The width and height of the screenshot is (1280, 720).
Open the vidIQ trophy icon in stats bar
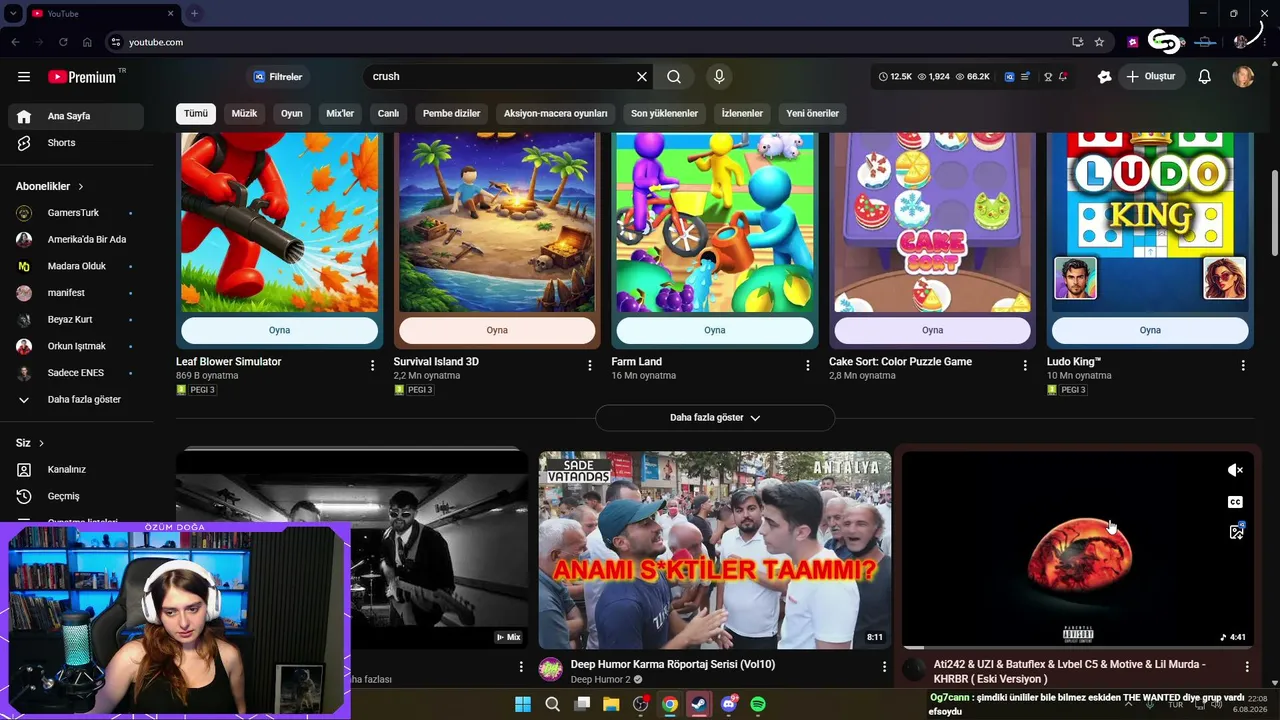pyautogui.click(x=1048, y=77)
